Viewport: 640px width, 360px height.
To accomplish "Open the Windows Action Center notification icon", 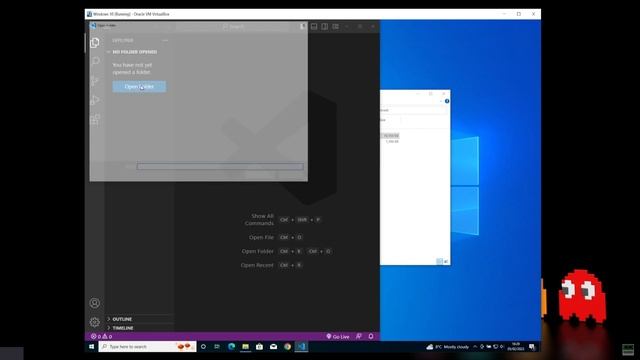I will pos(532,347).
